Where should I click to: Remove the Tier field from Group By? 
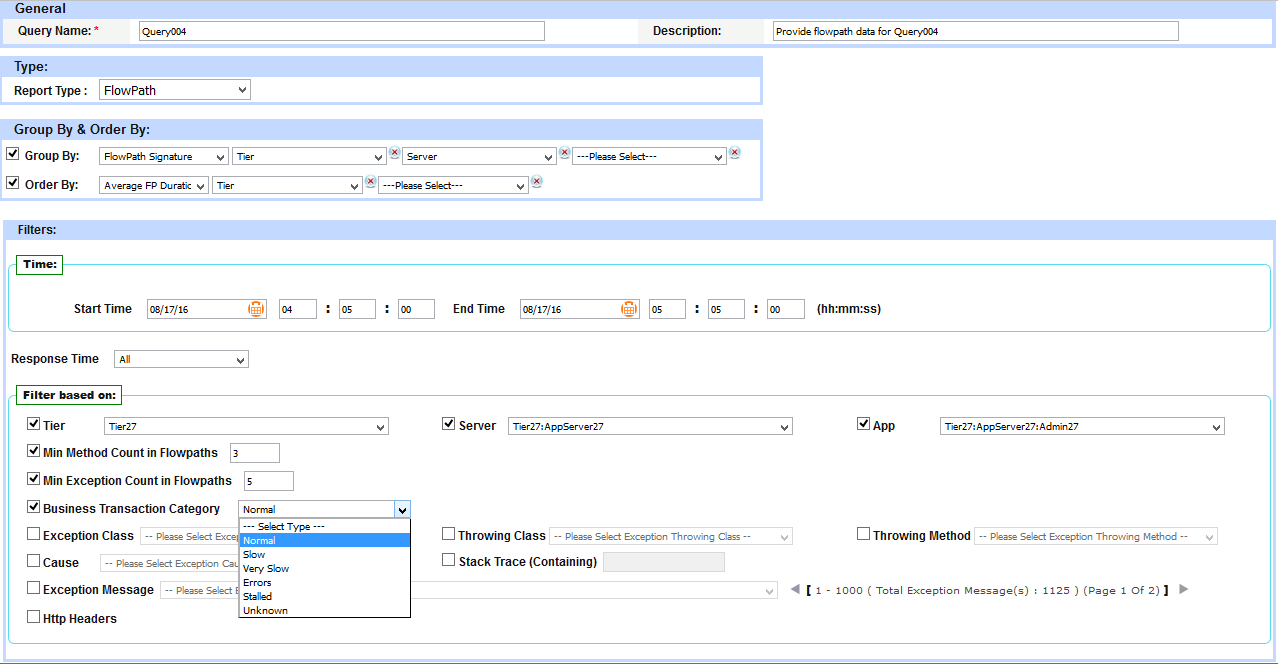pos(395,153)
